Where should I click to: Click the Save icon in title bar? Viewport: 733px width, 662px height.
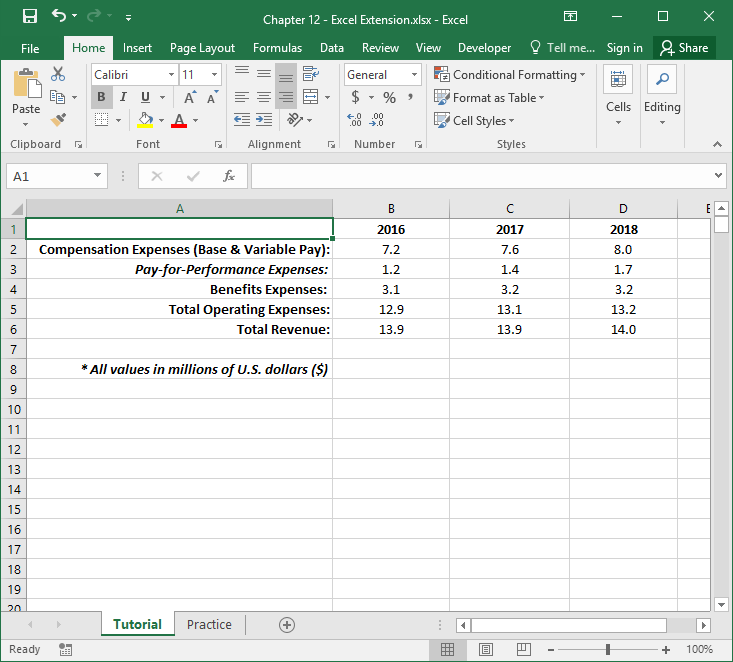point(30,17)
